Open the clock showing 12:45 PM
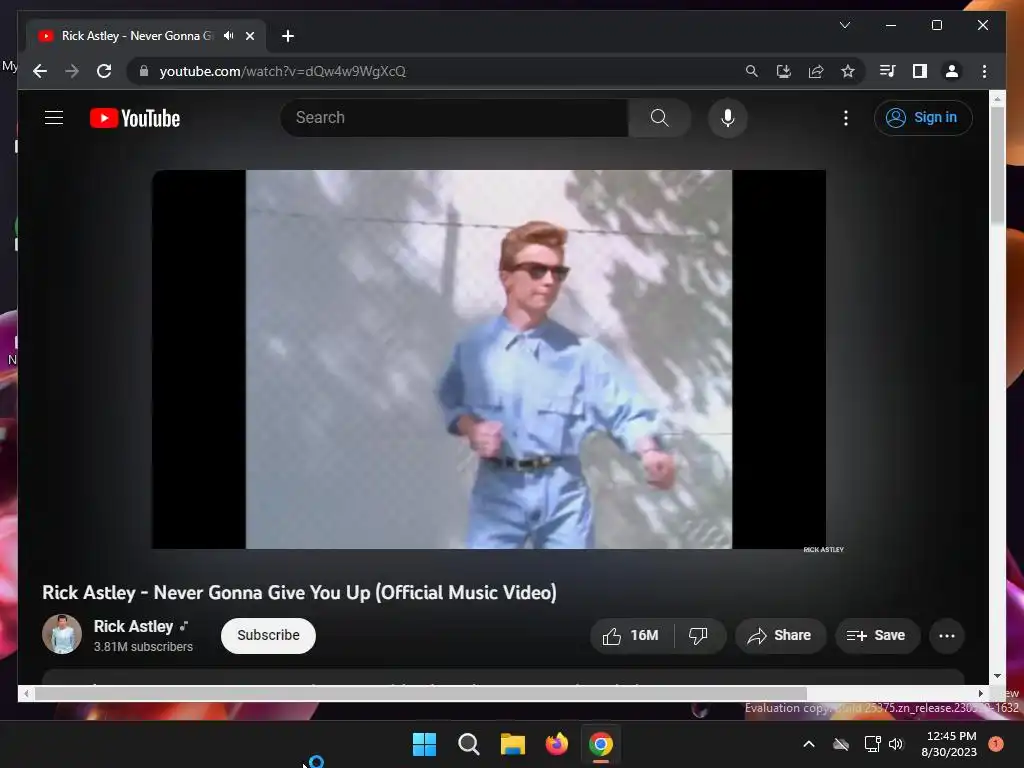The image size is (1024, 768). tap(950, 744)
